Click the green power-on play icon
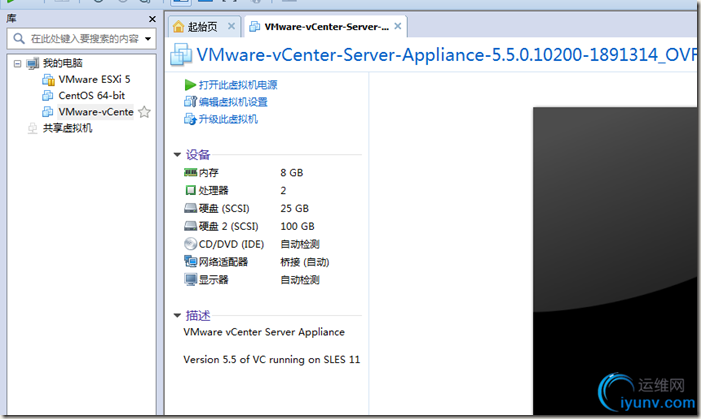The height and width of the screenshot is (419, 701). click(x=190, y=85)
